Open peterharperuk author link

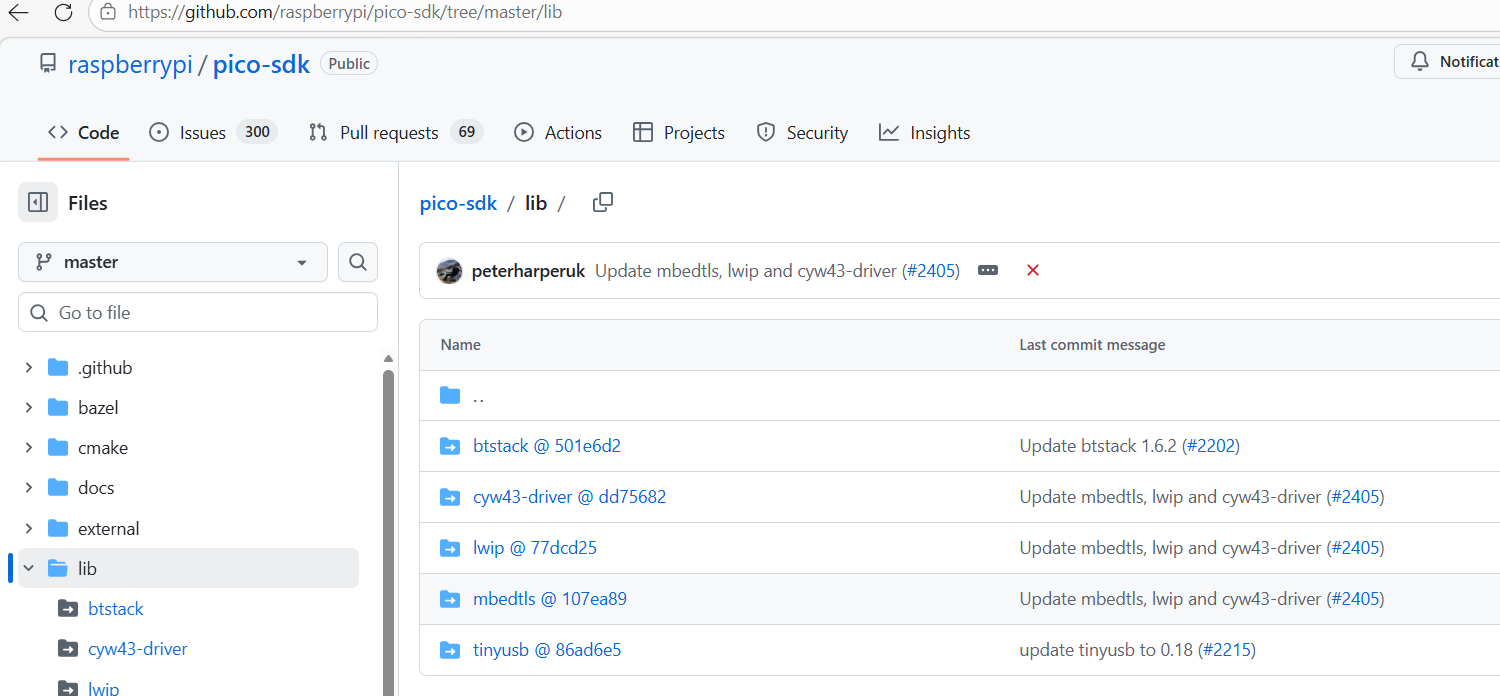tap(528, 271)
